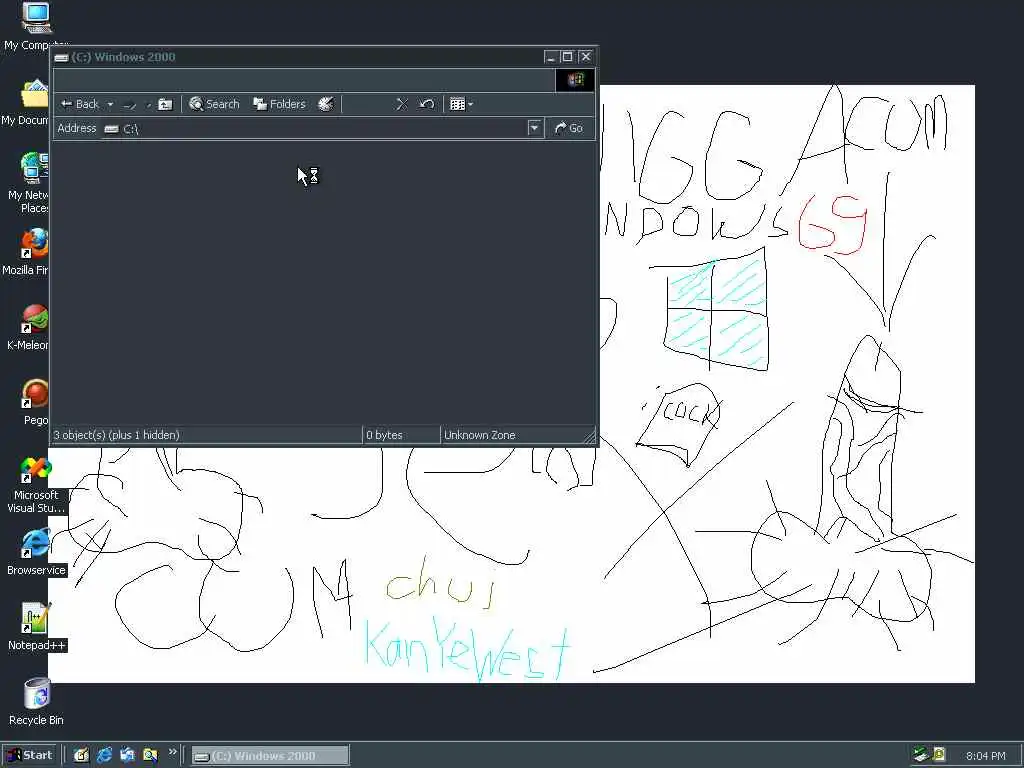Image resolution: width=1024 pixels, height=768 pixels.
Task: Click the '3 object(s) (plus 1 hidden)' status text
Action: tap(116, 435)
